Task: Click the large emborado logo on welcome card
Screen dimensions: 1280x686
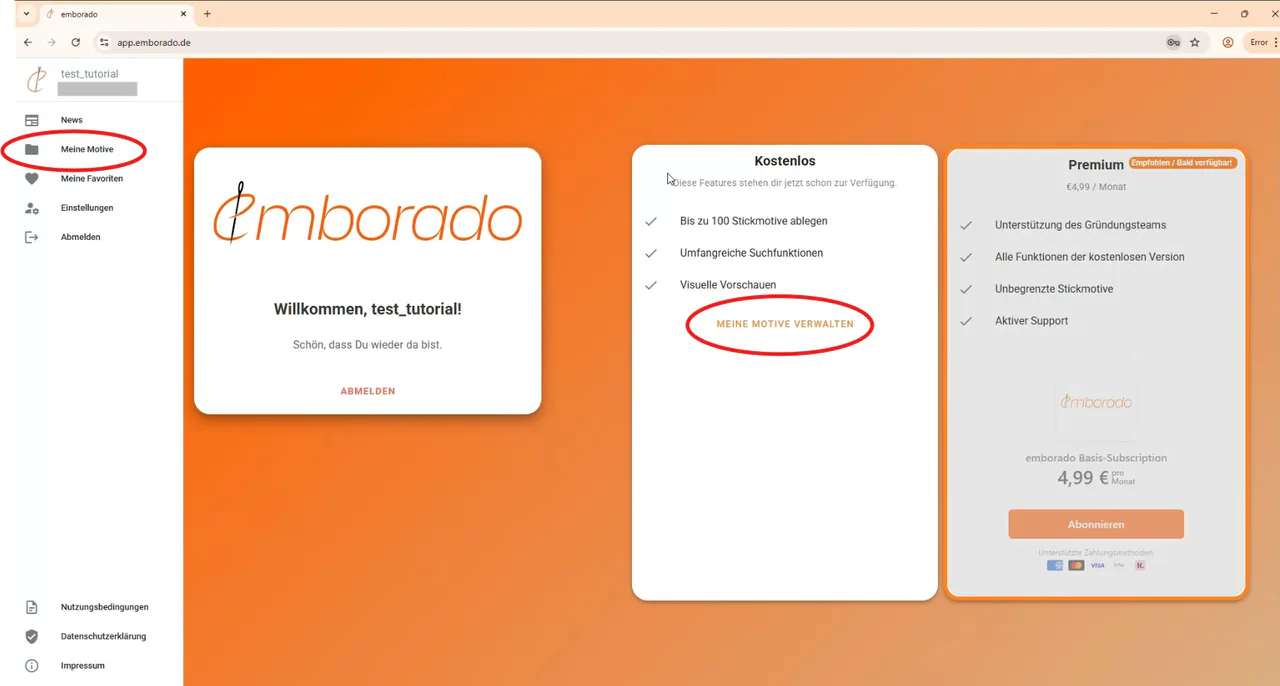Action: pyautogui.click(x=368, y=212)
